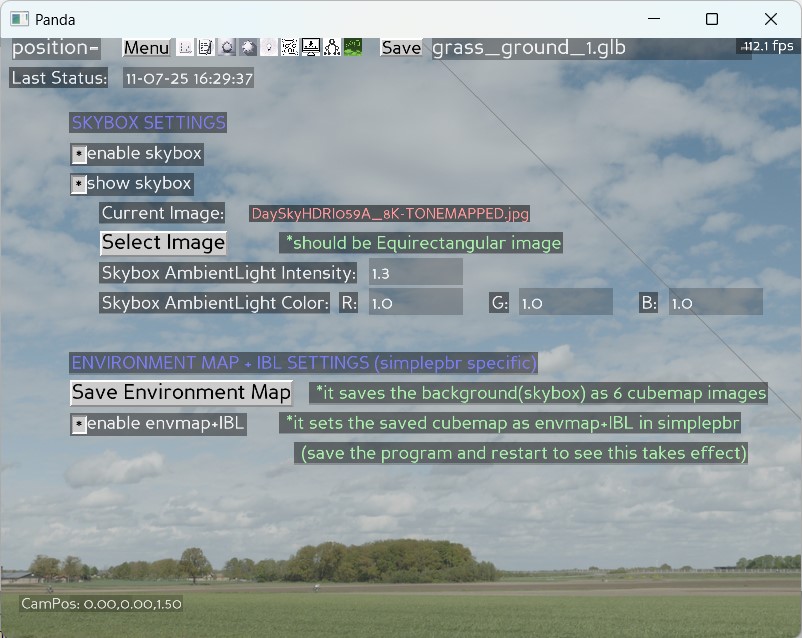Click the chart axes icon in toolbar
The image size is (802, 638).
tap(185, 47)
